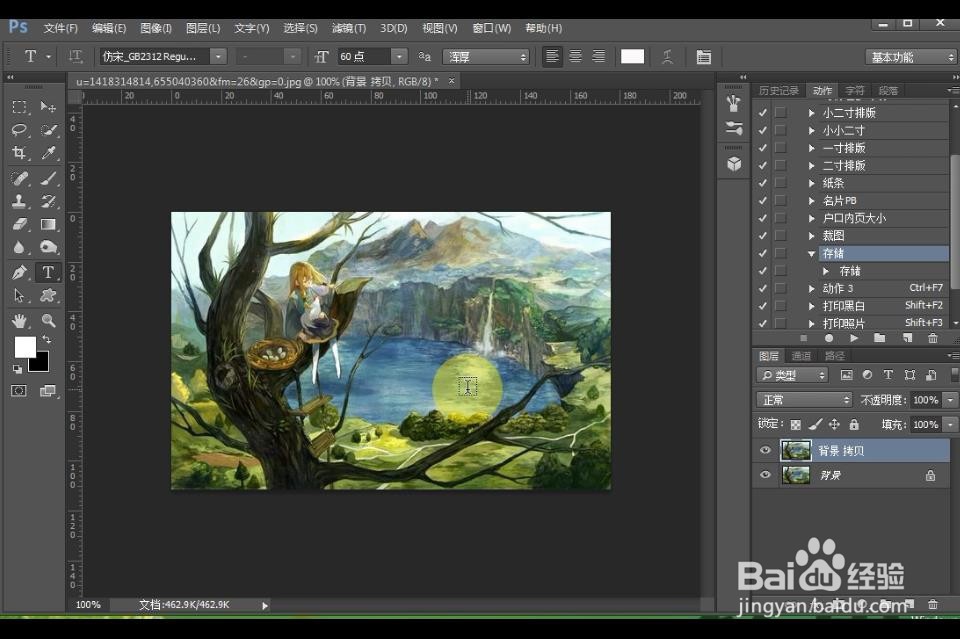Reset default foreground and background colors
Image resolution: width=960 pixels, height=639 pixels.
click(x=17, y=368)
